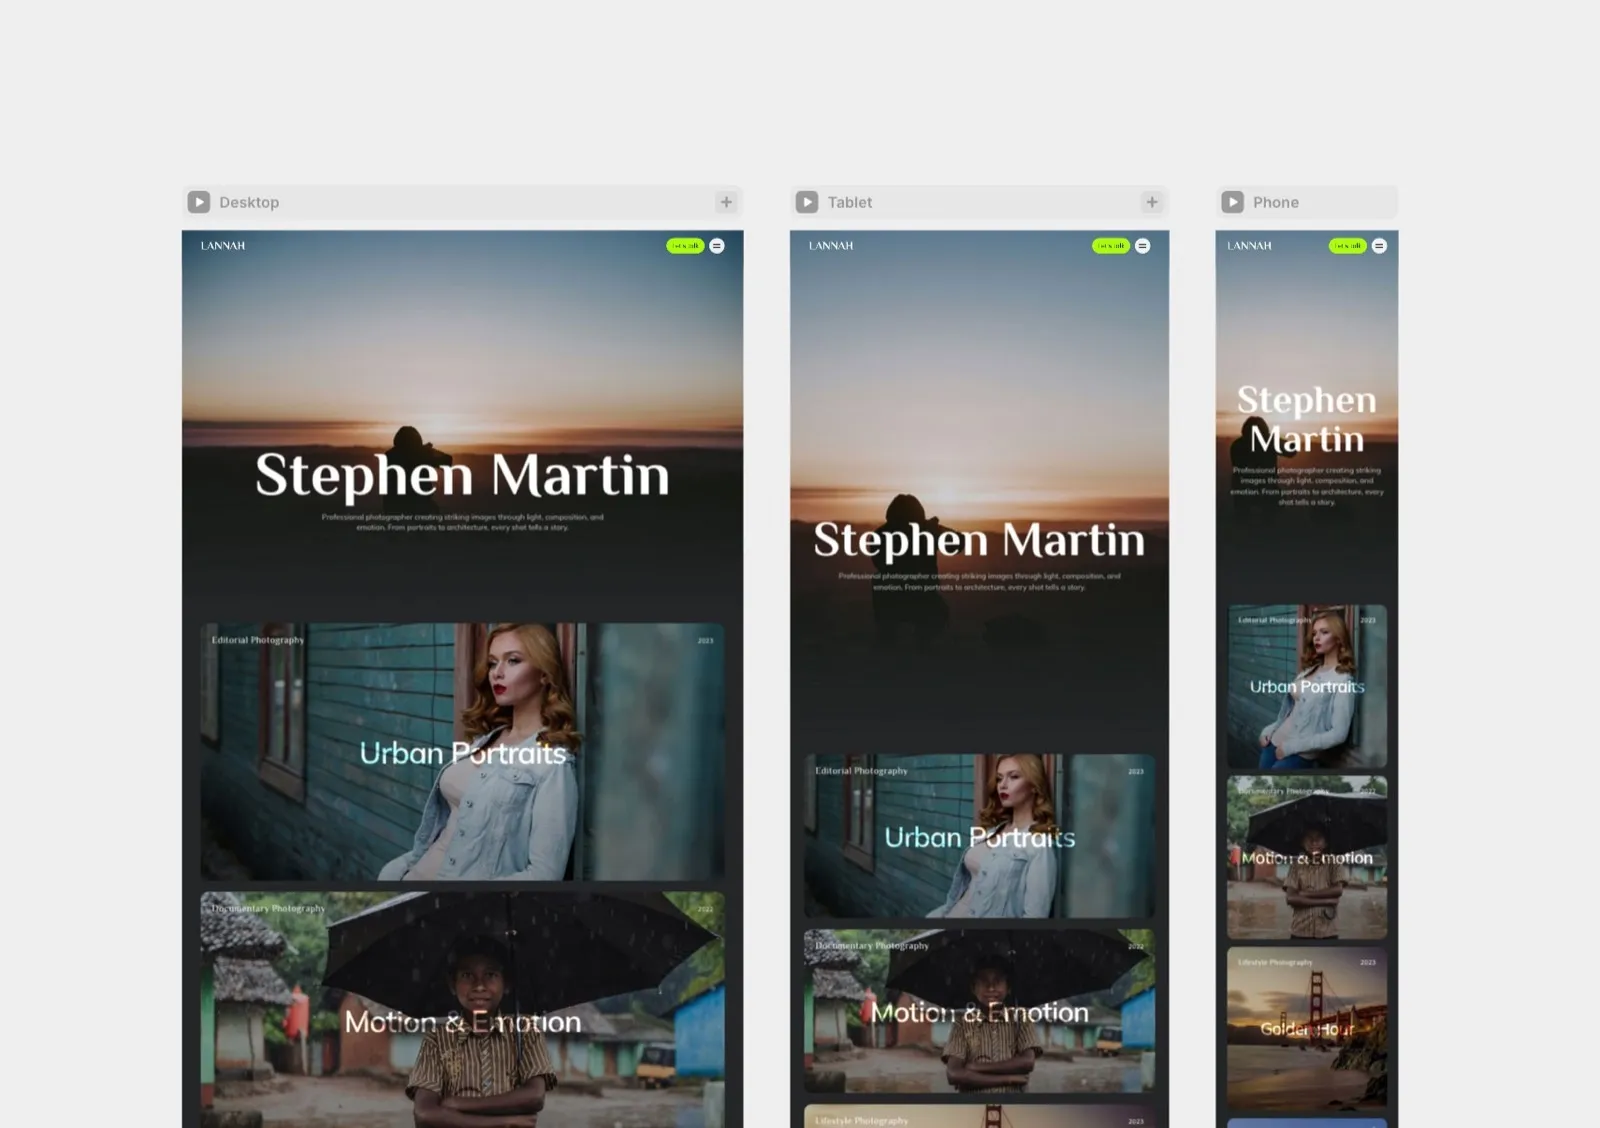Open hamburger menu in Desktop frame

(x=717, y=246)
